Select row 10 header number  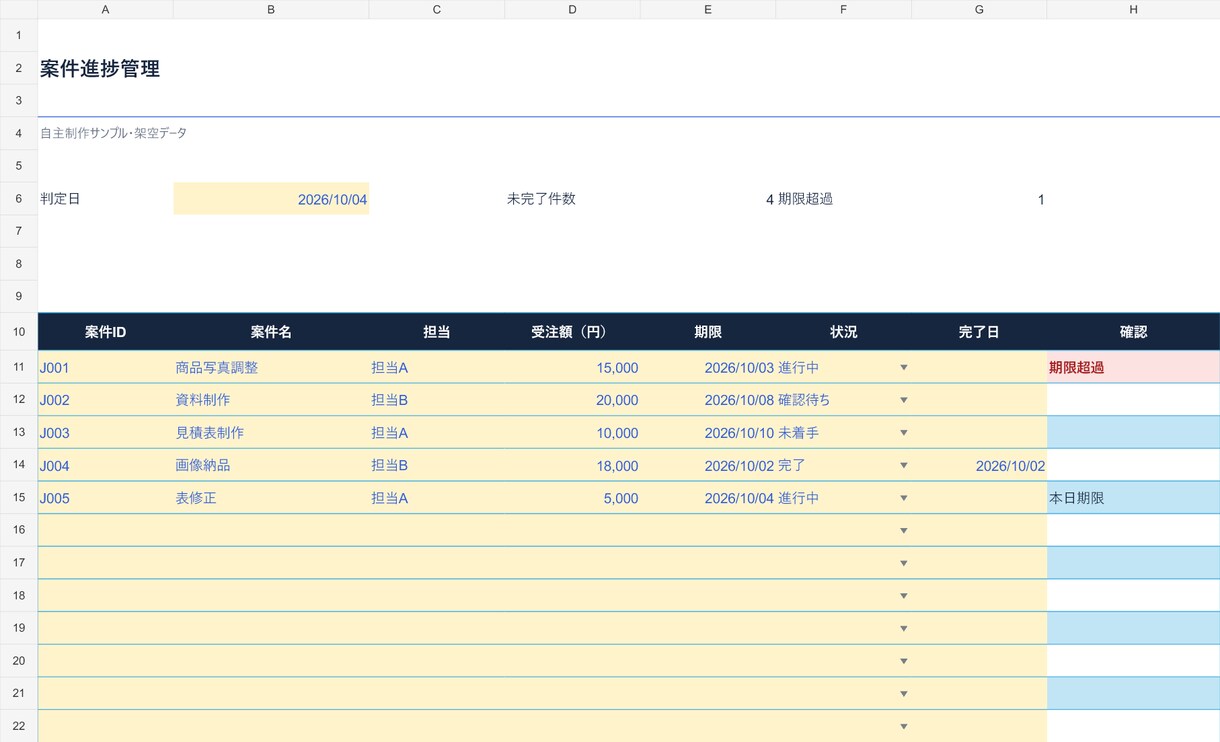[x=19, y=332]
